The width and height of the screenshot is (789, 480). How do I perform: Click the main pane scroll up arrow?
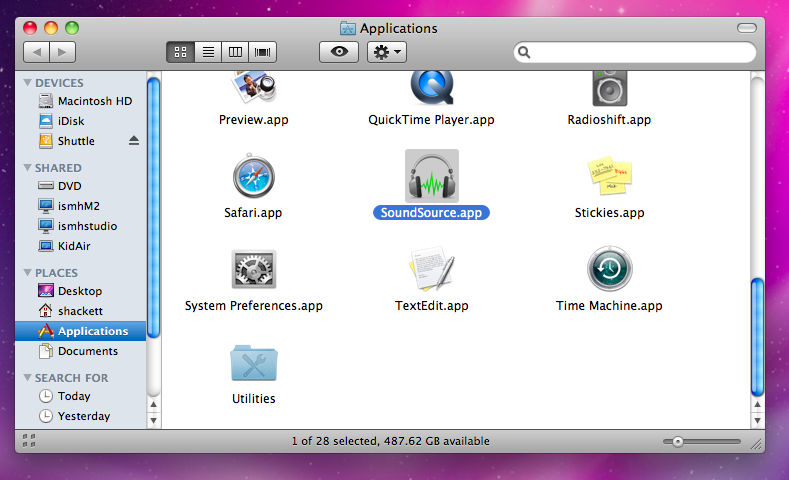click(x=757, y=405)
